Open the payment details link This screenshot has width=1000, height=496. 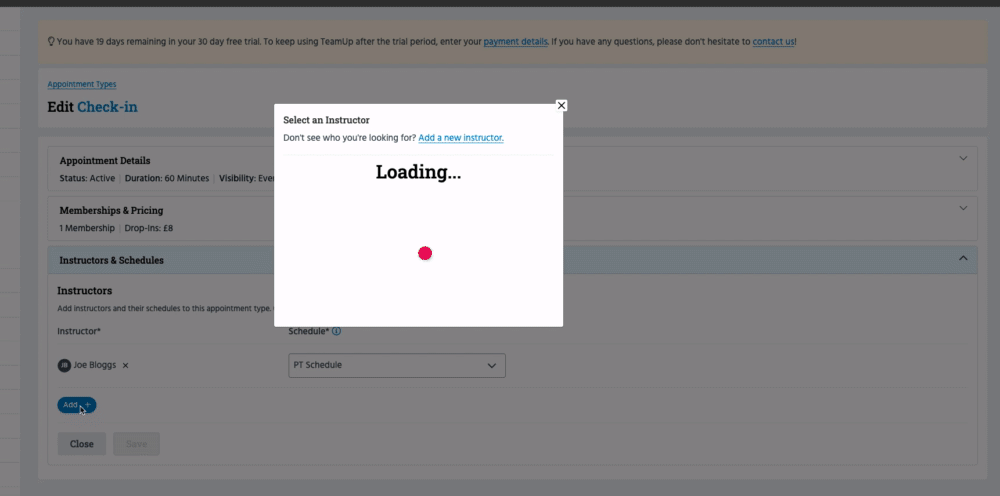515,42
